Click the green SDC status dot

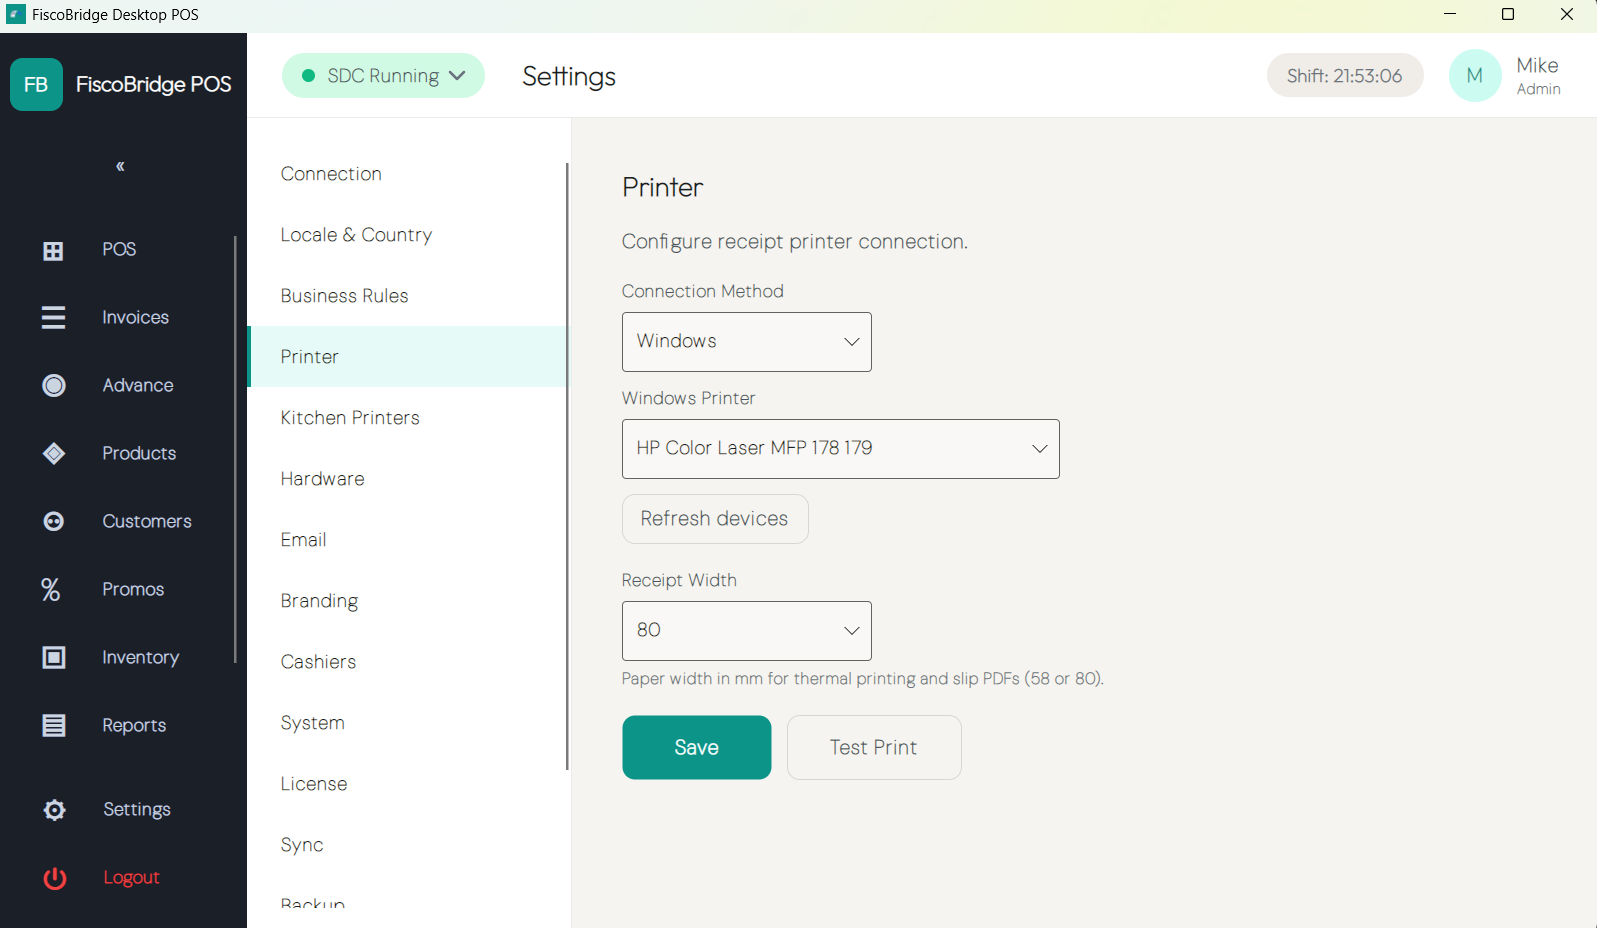point(309,76)
